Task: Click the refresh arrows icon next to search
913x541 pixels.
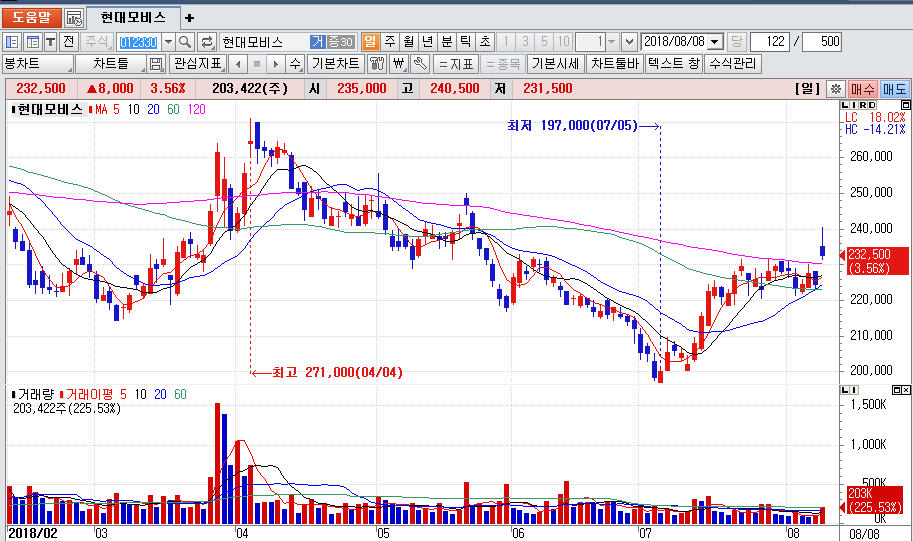Action: 207,42
